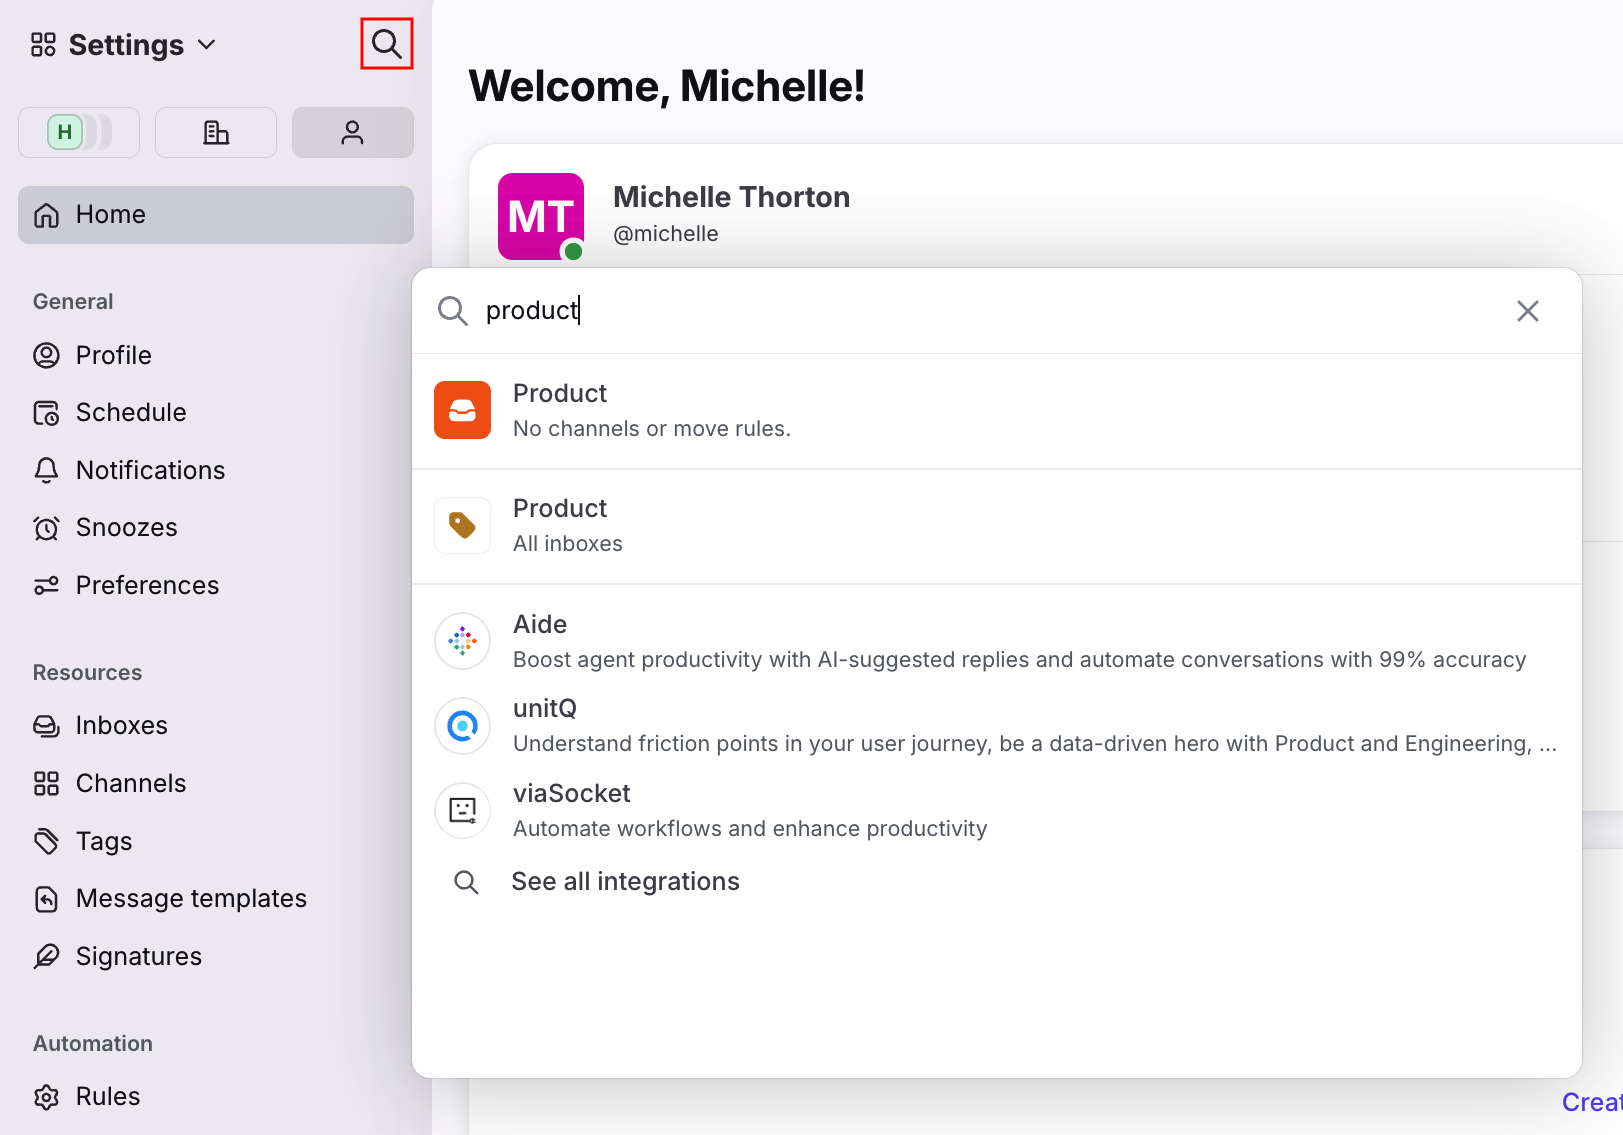The width and height of the screenshot is (1623, 1135).
Task: Click the viaSocket logo icon
Action: tap(462, 810)
